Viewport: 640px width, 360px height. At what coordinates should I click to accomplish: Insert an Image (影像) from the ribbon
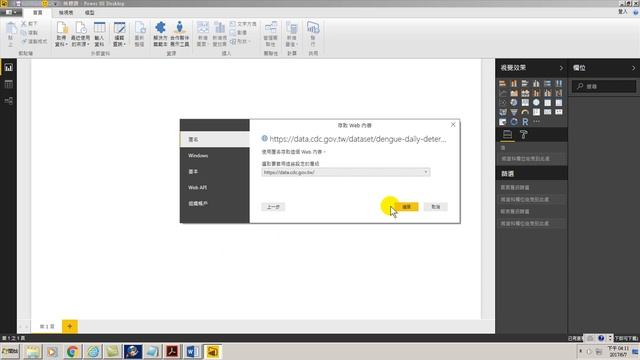(x=238, y=33)
